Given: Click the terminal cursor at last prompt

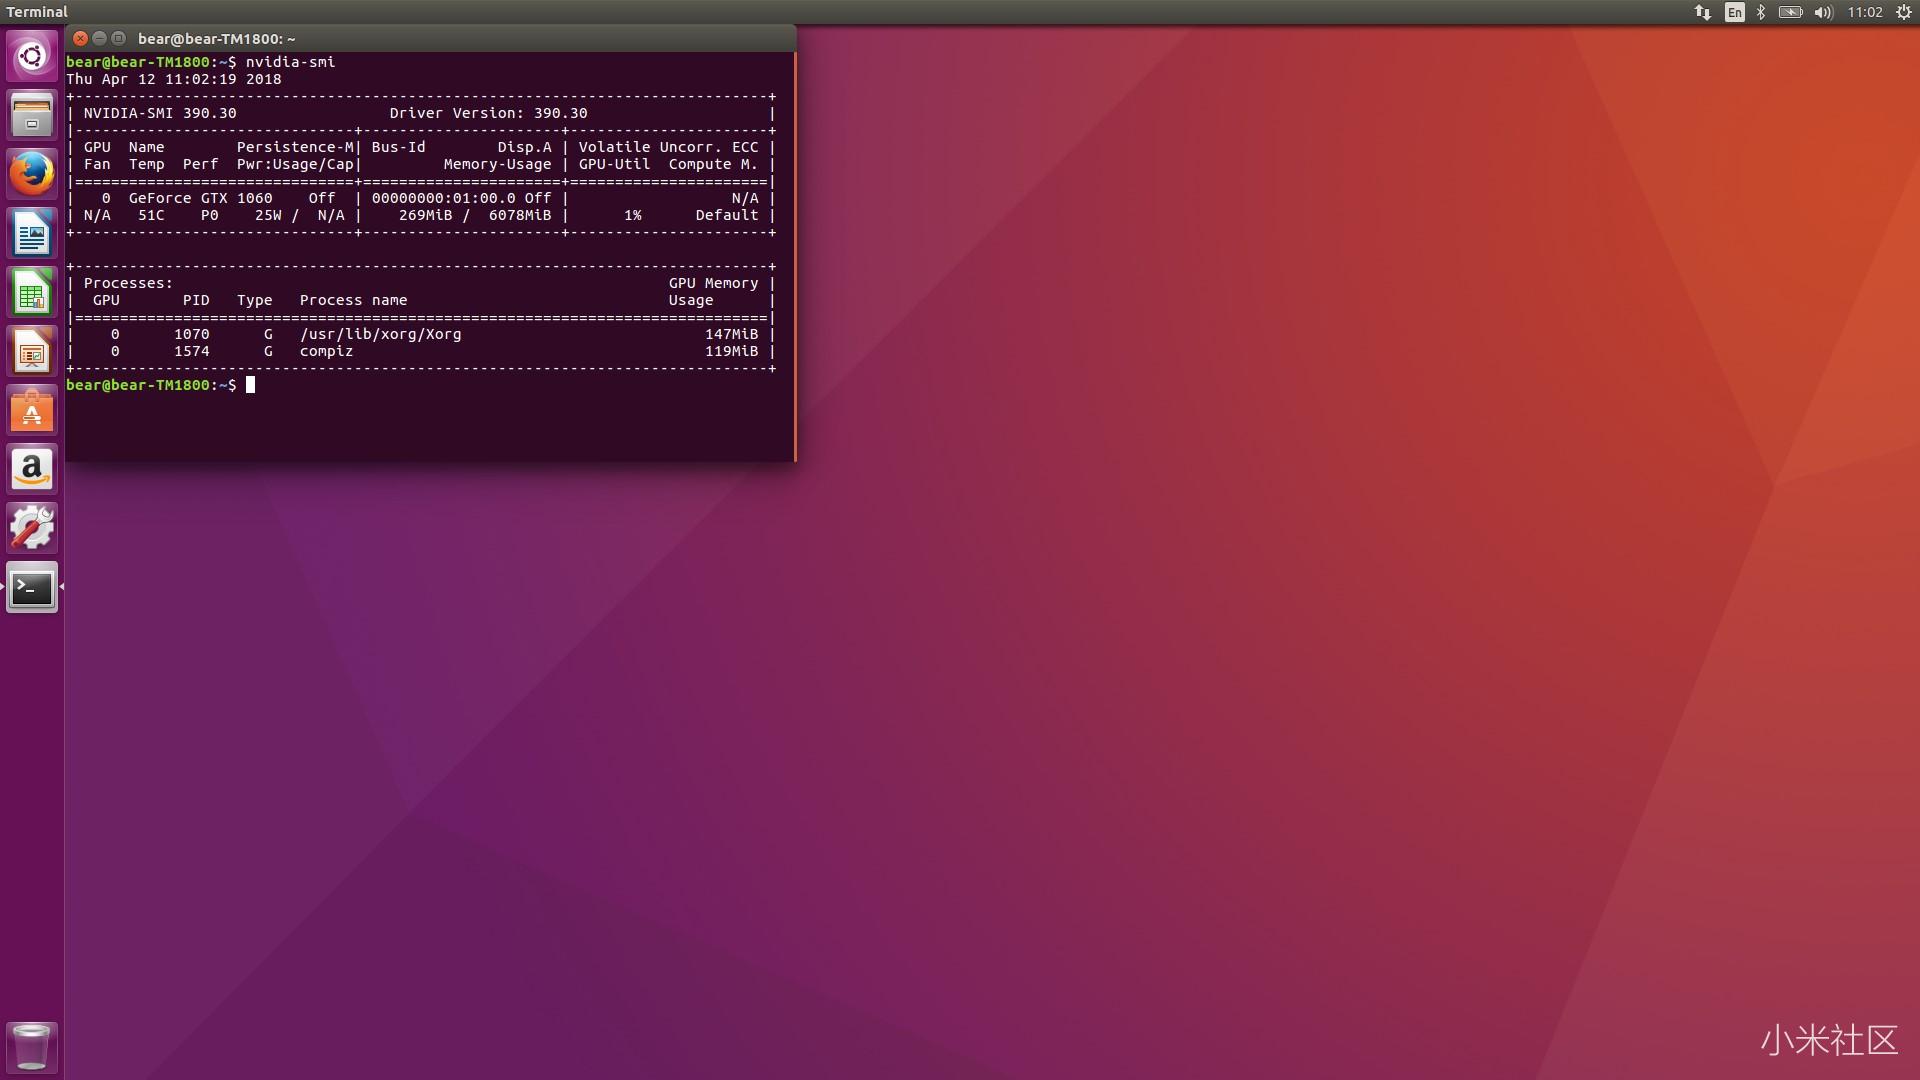Looking at the screenshot, I should [251, 385].
